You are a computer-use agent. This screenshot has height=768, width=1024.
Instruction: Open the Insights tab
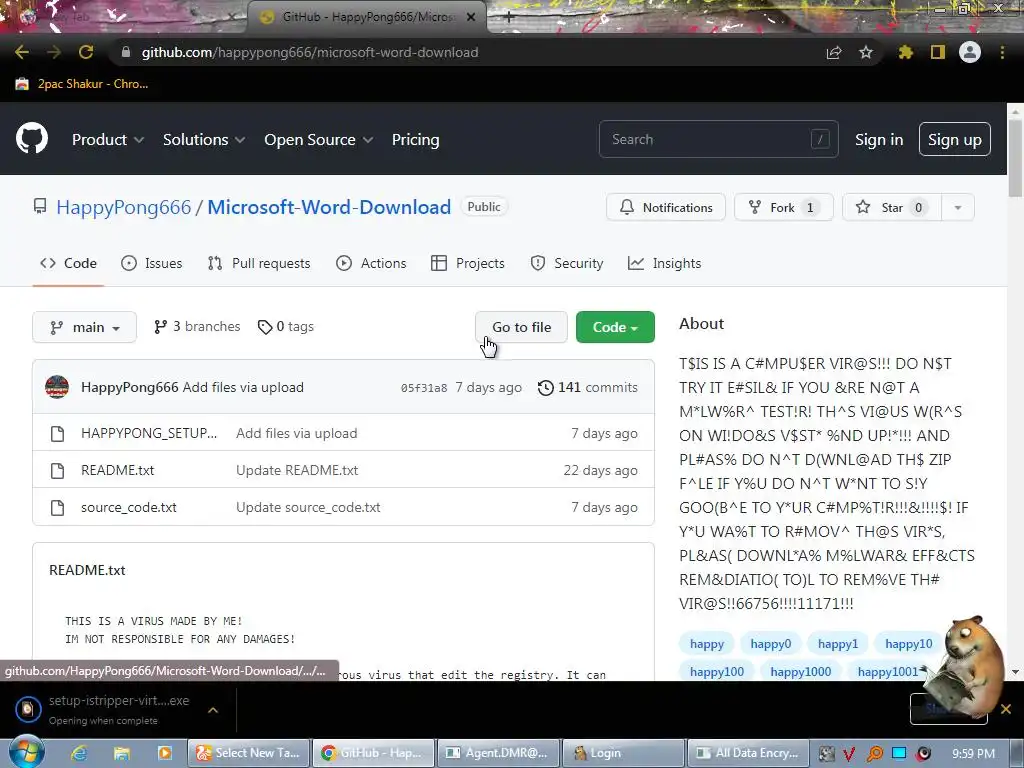664,263
